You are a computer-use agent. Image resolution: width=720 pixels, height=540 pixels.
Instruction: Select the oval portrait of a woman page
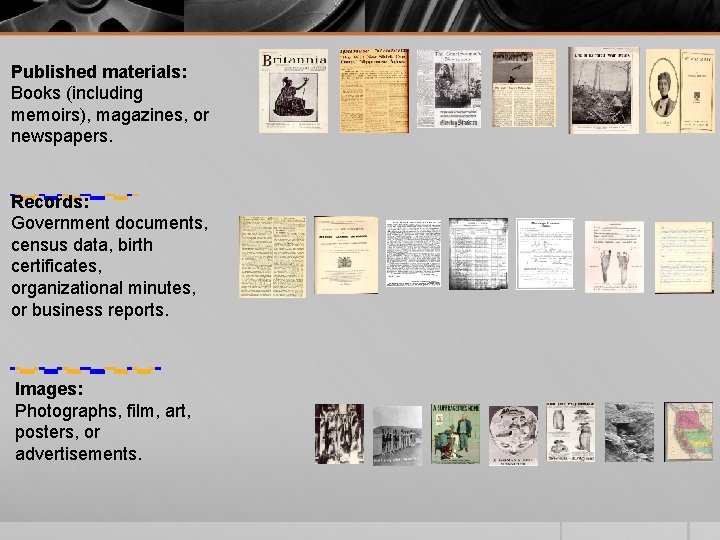[x=680, y=91]
